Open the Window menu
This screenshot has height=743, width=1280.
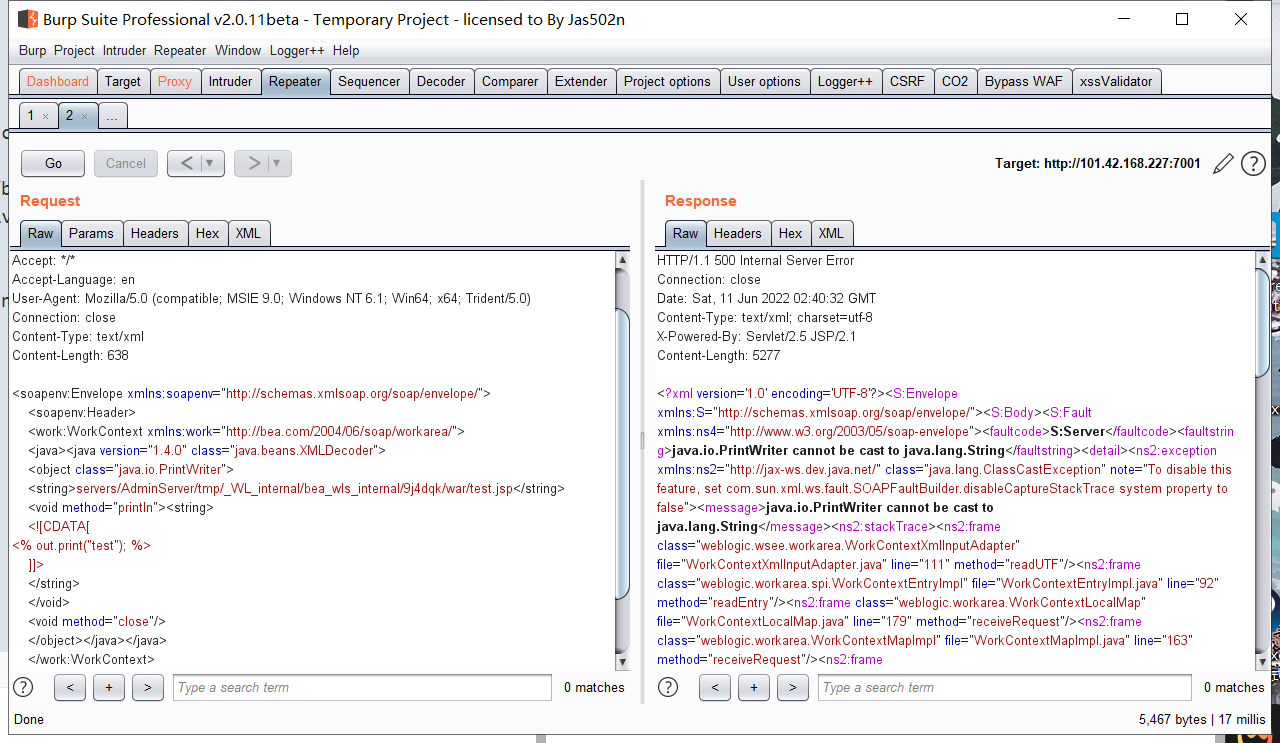point(238,50)
